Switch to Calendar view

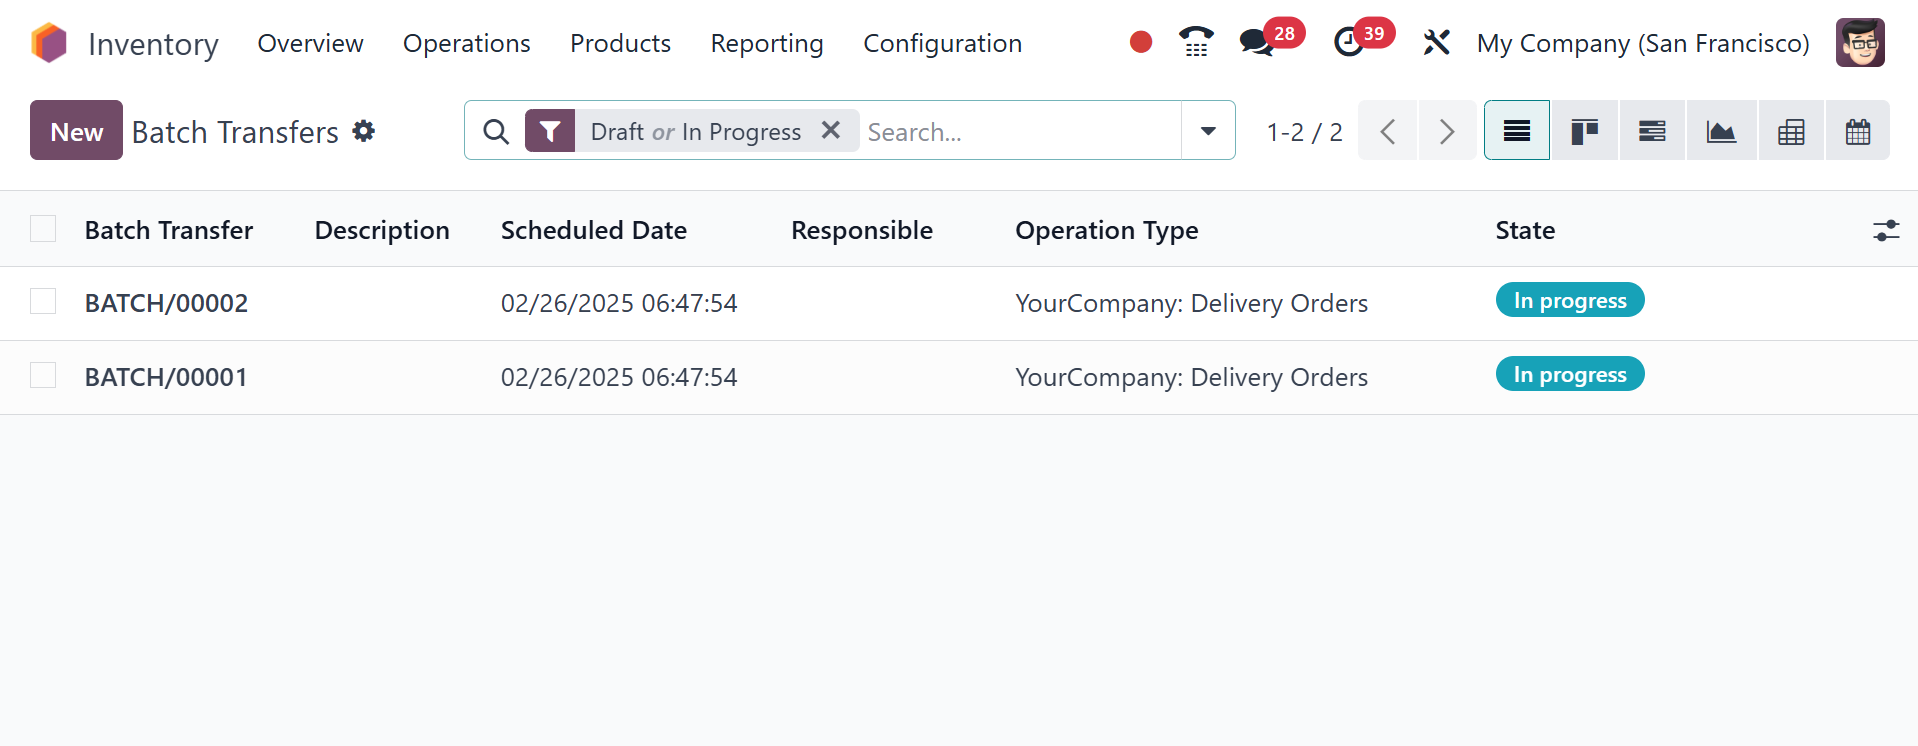1858,131
